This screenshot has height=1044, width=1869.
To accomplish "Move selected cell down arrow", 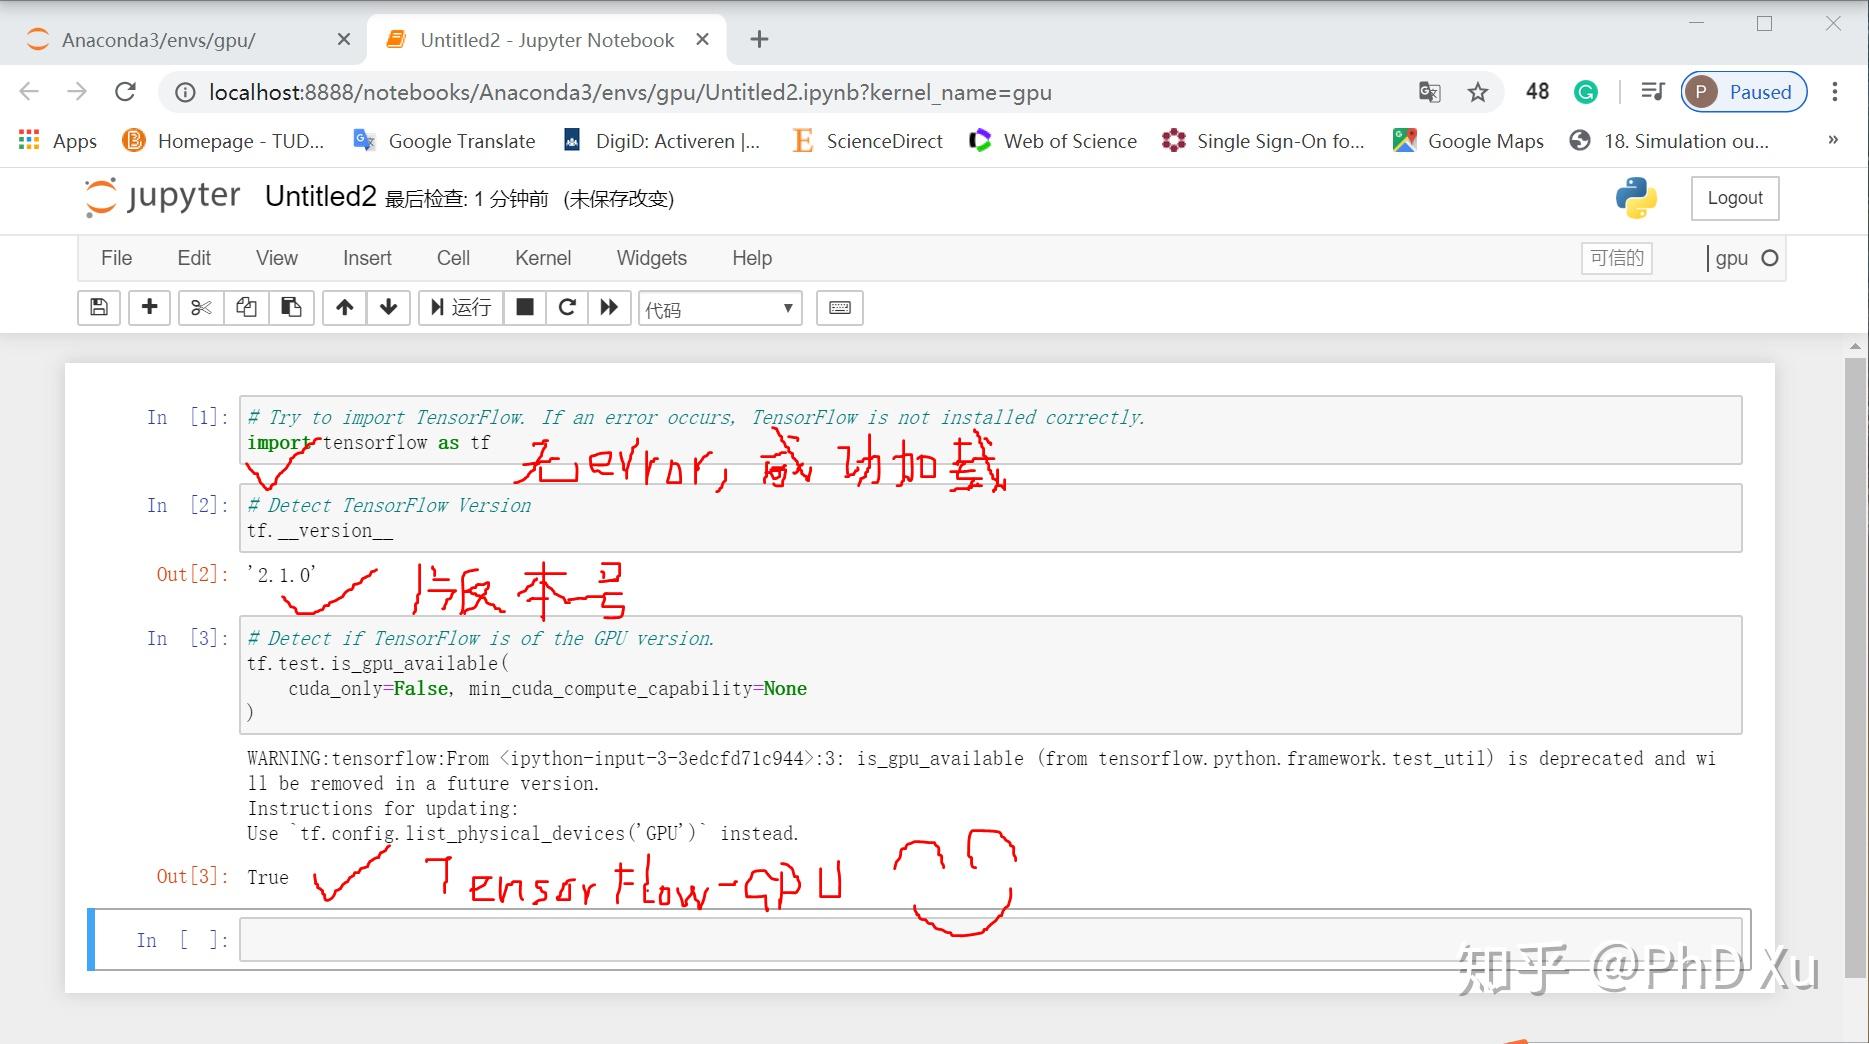I will click(x=389, y=308).
